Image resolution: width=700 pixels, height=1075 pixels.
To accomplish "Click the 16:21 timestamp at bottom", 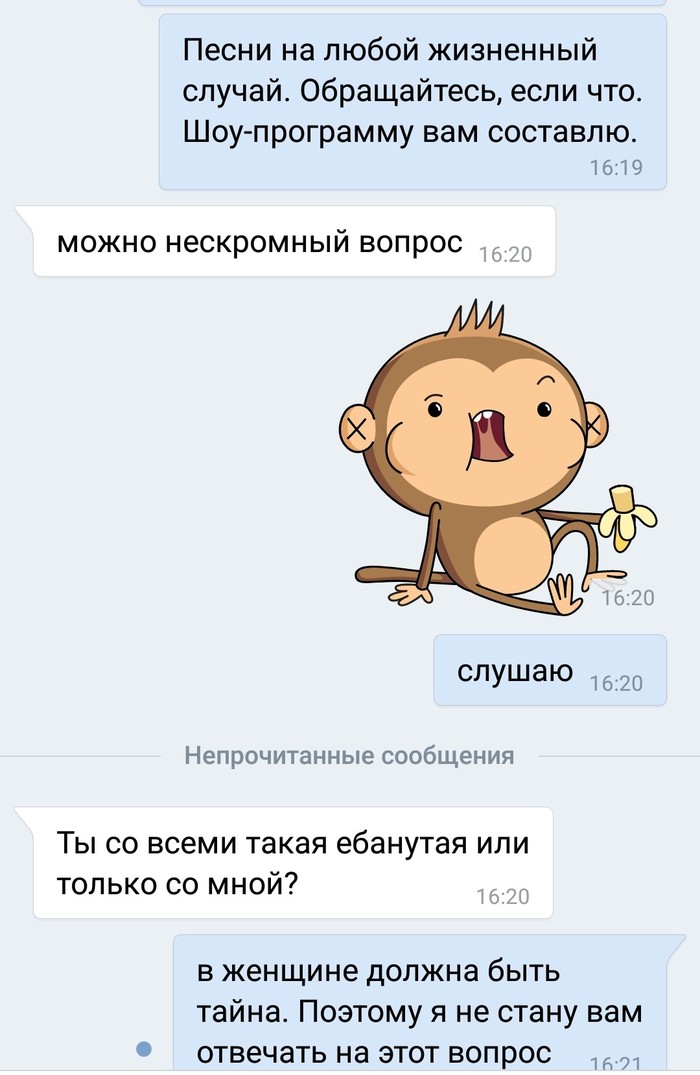I will [616, 1062].
